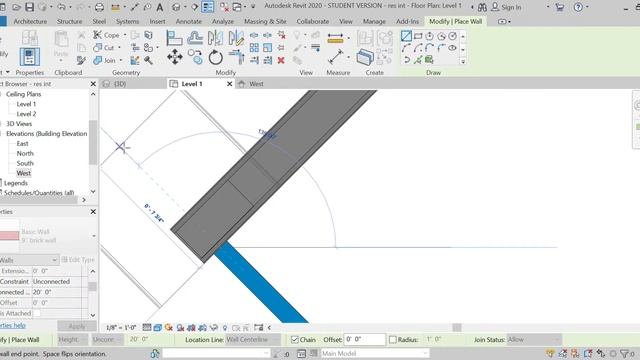
Task: Toggle the Attached property checkbox
Action: coord(37,313)
